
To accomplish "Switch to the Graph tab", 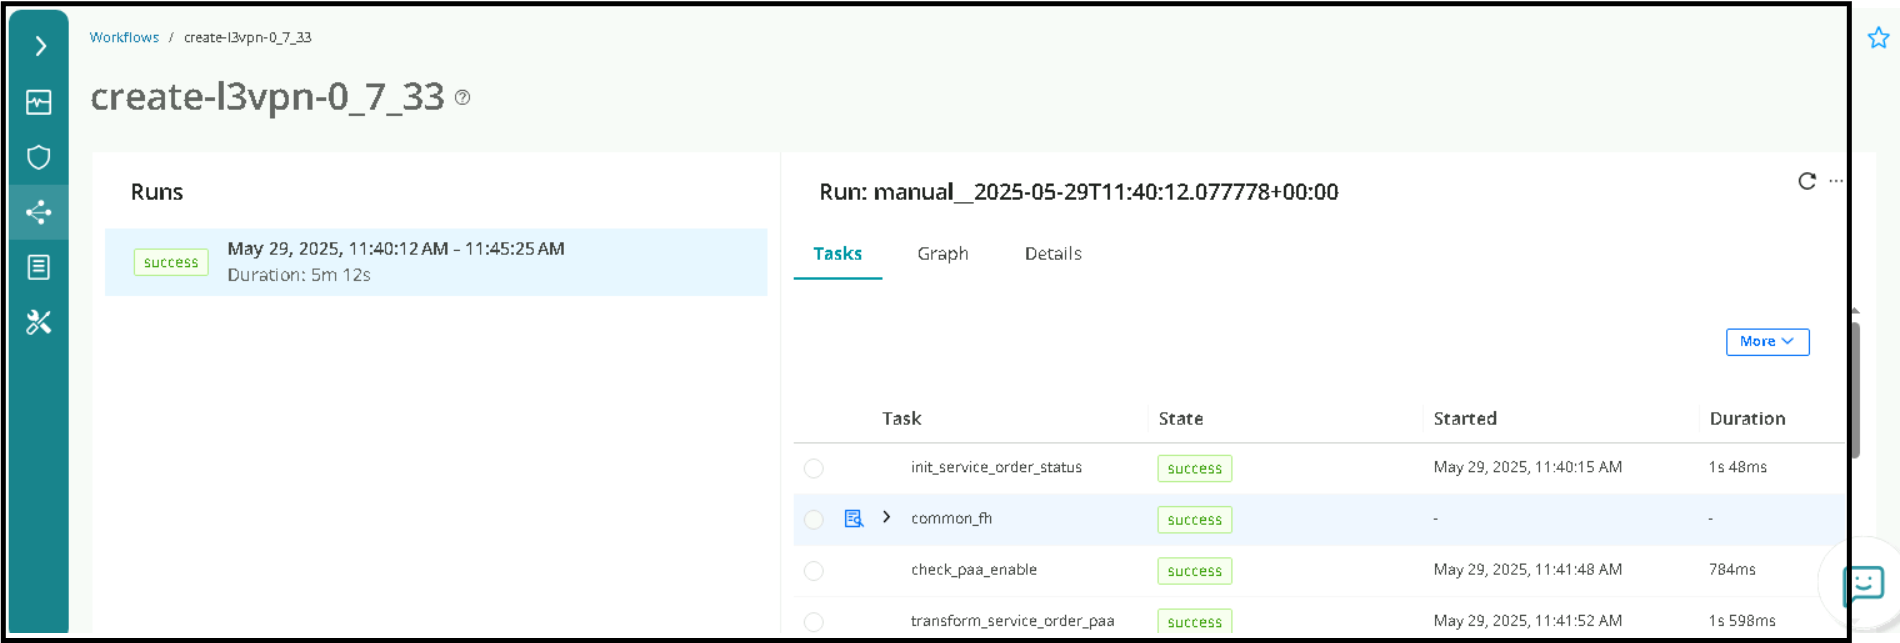I will click(942, 254).
